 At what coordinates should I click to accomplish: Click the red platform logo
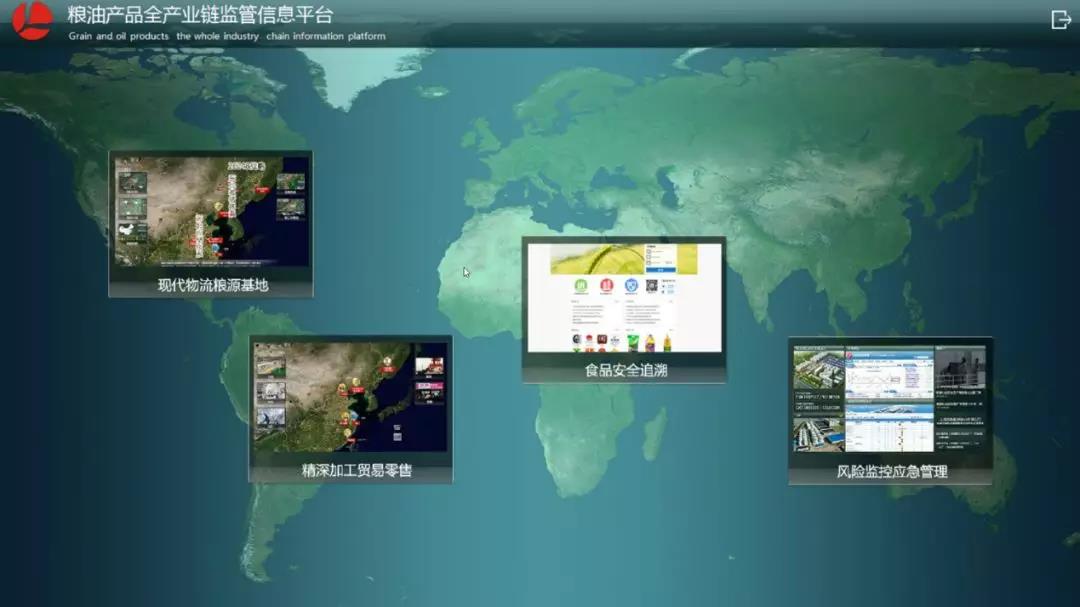click(x=32, y=20)
